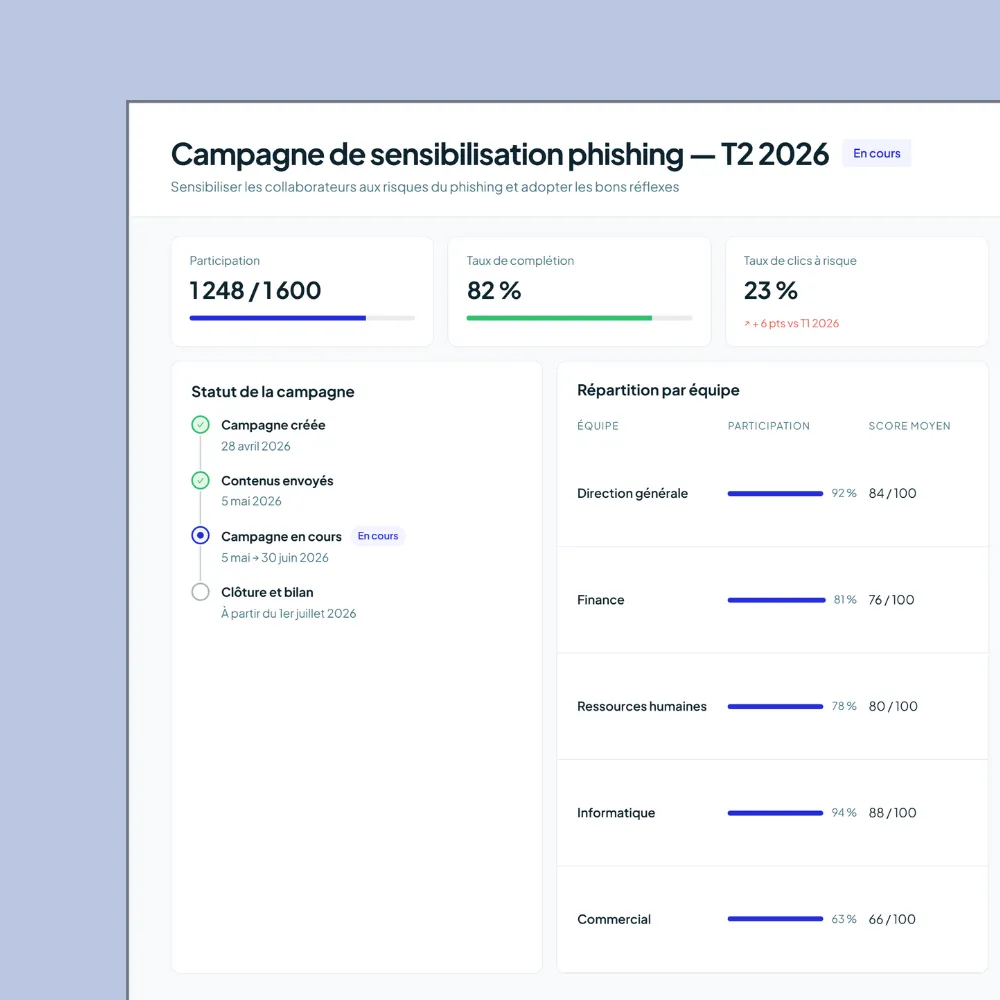The width and height of the screenshot is (1000, 1000).
Task: Click the + 6 pts vs T1 2026 trend text
Action: 796,324
